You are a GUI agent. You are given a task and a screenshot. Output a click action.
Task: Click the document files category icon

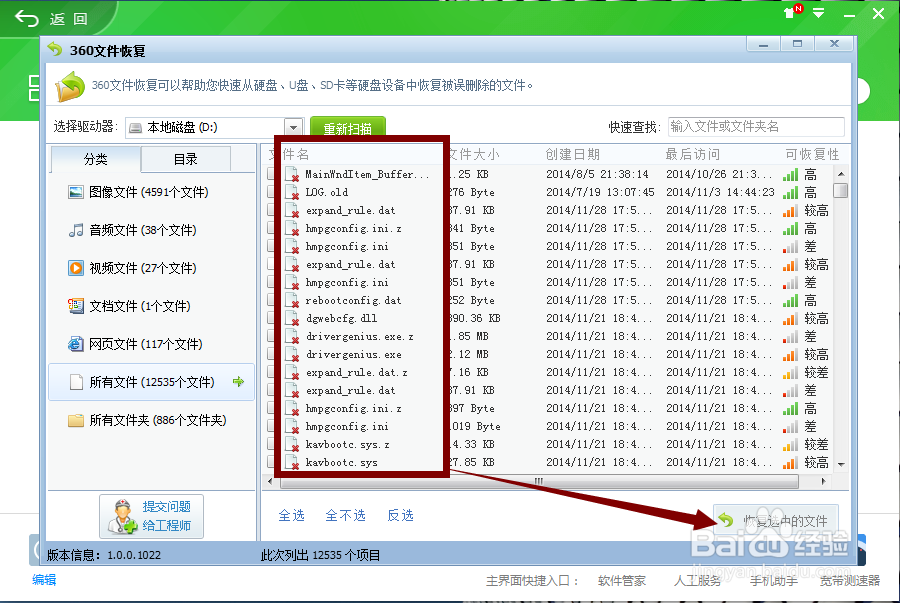click(76, 306)
